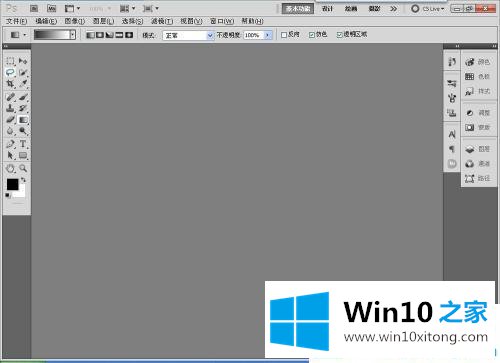Screen dimensions: 500x363
Task: Select the Zoom tool
Action: tap(23, 168)
